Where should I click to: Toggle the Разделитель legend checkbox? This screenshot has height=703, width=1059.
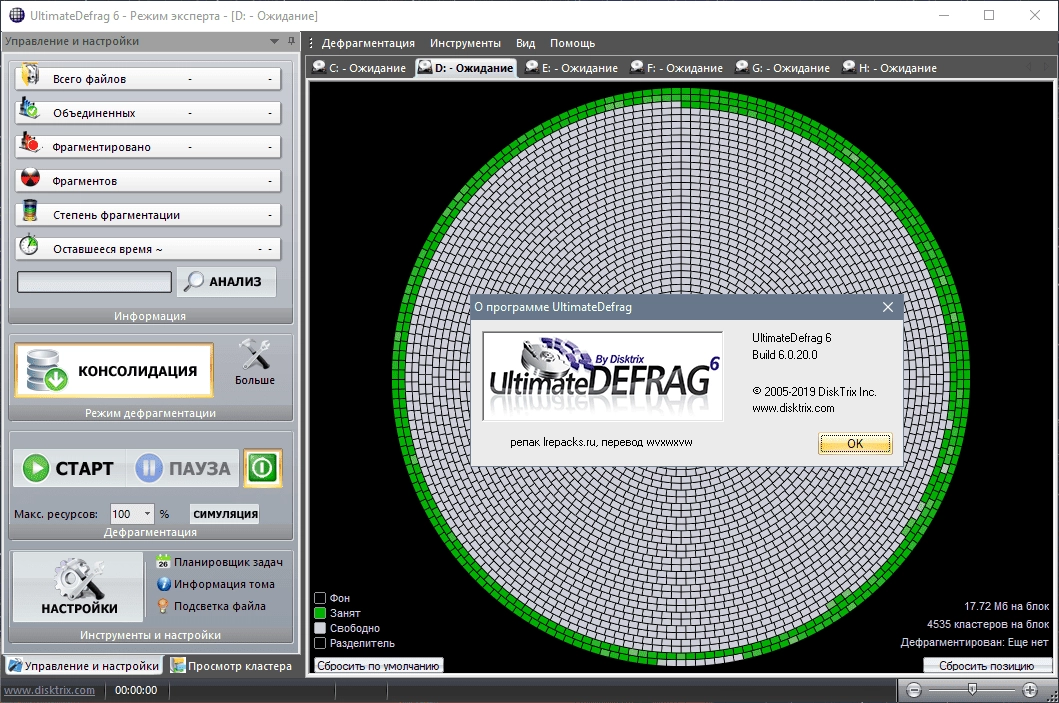320,644
